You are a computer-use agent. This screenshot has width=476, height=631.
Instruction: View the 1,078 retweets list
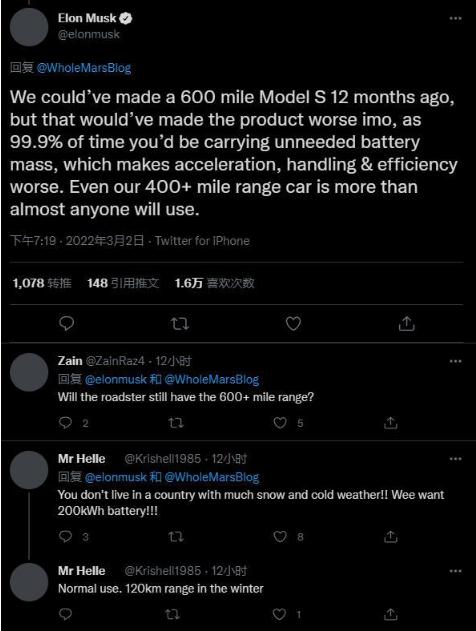[x=42, y=283]
